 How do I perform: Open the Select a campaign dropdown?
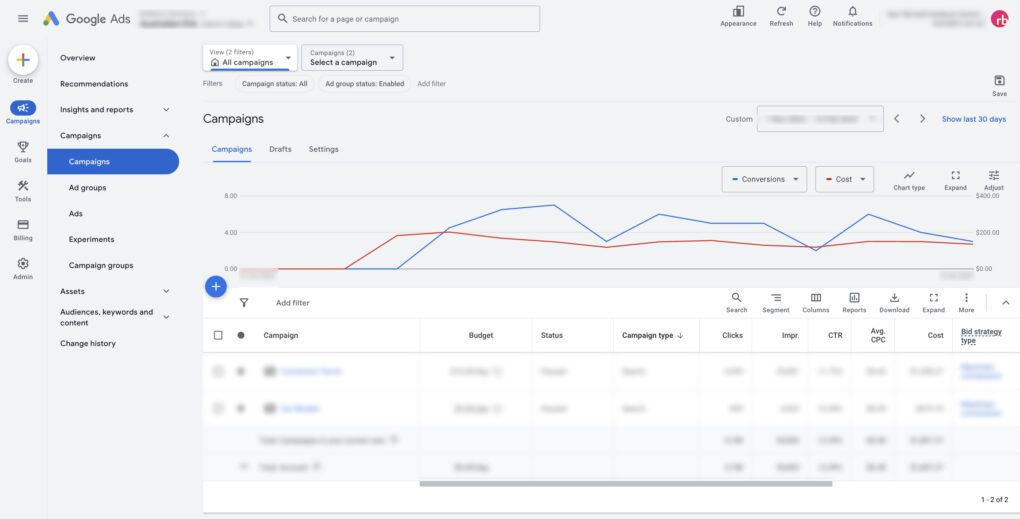(x=352, y=57)
